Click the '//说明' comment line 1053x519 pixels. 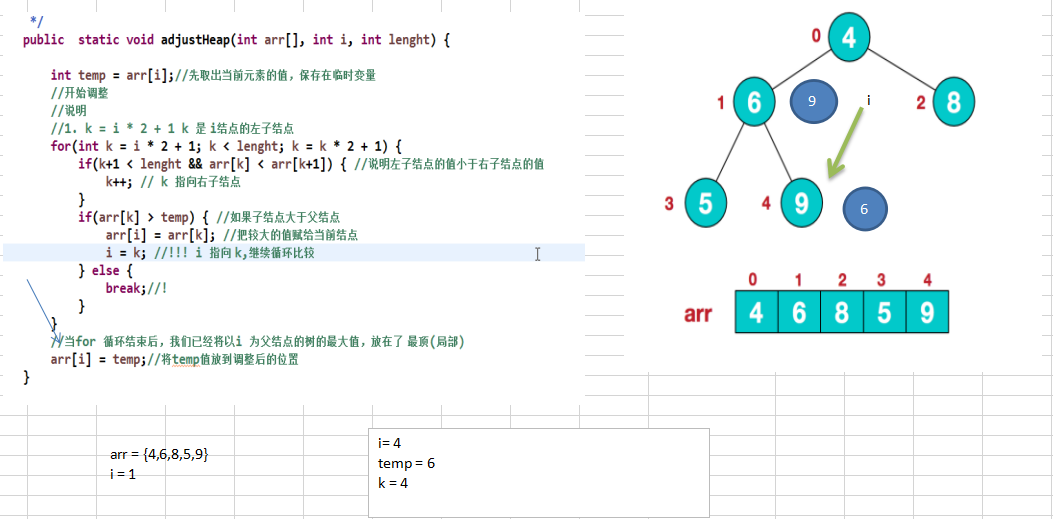(68, 111)
